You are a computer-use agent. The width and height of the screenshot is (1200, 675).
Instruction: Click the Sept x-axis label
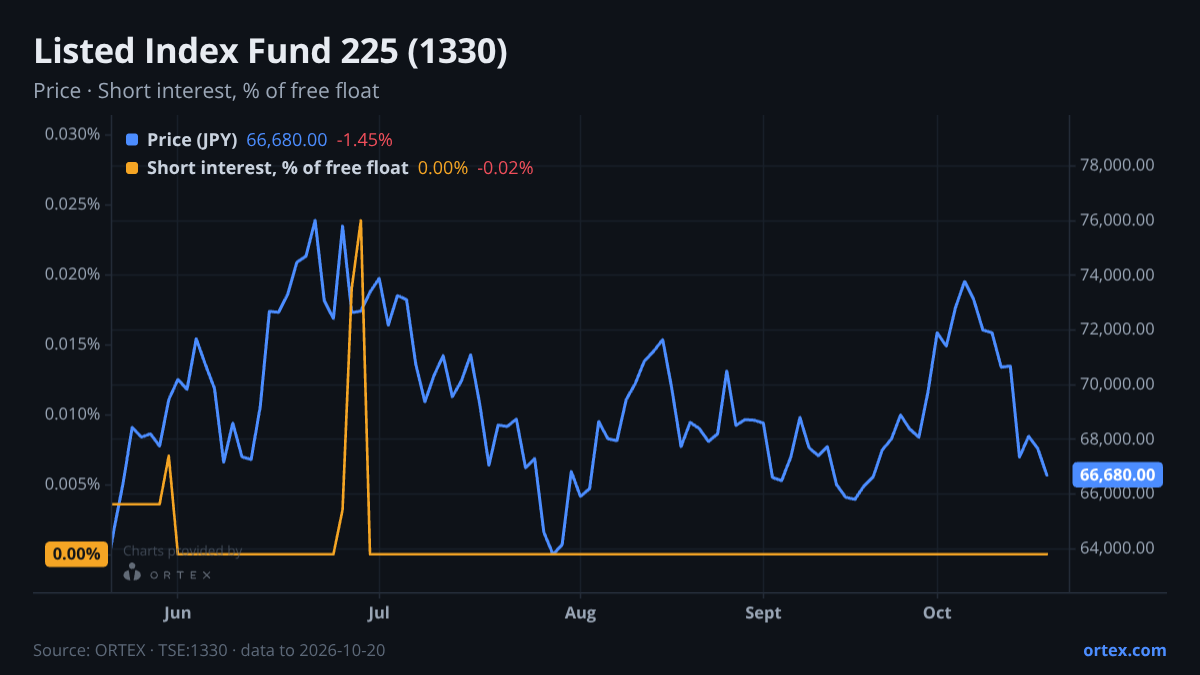pos(763,613)
